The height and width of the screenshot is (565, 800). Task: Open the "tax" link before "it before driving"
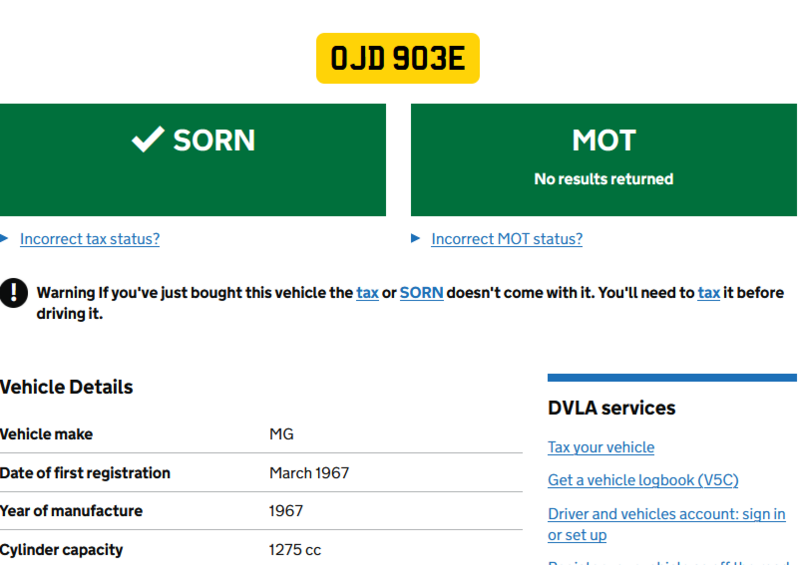(x=708, y=293)
